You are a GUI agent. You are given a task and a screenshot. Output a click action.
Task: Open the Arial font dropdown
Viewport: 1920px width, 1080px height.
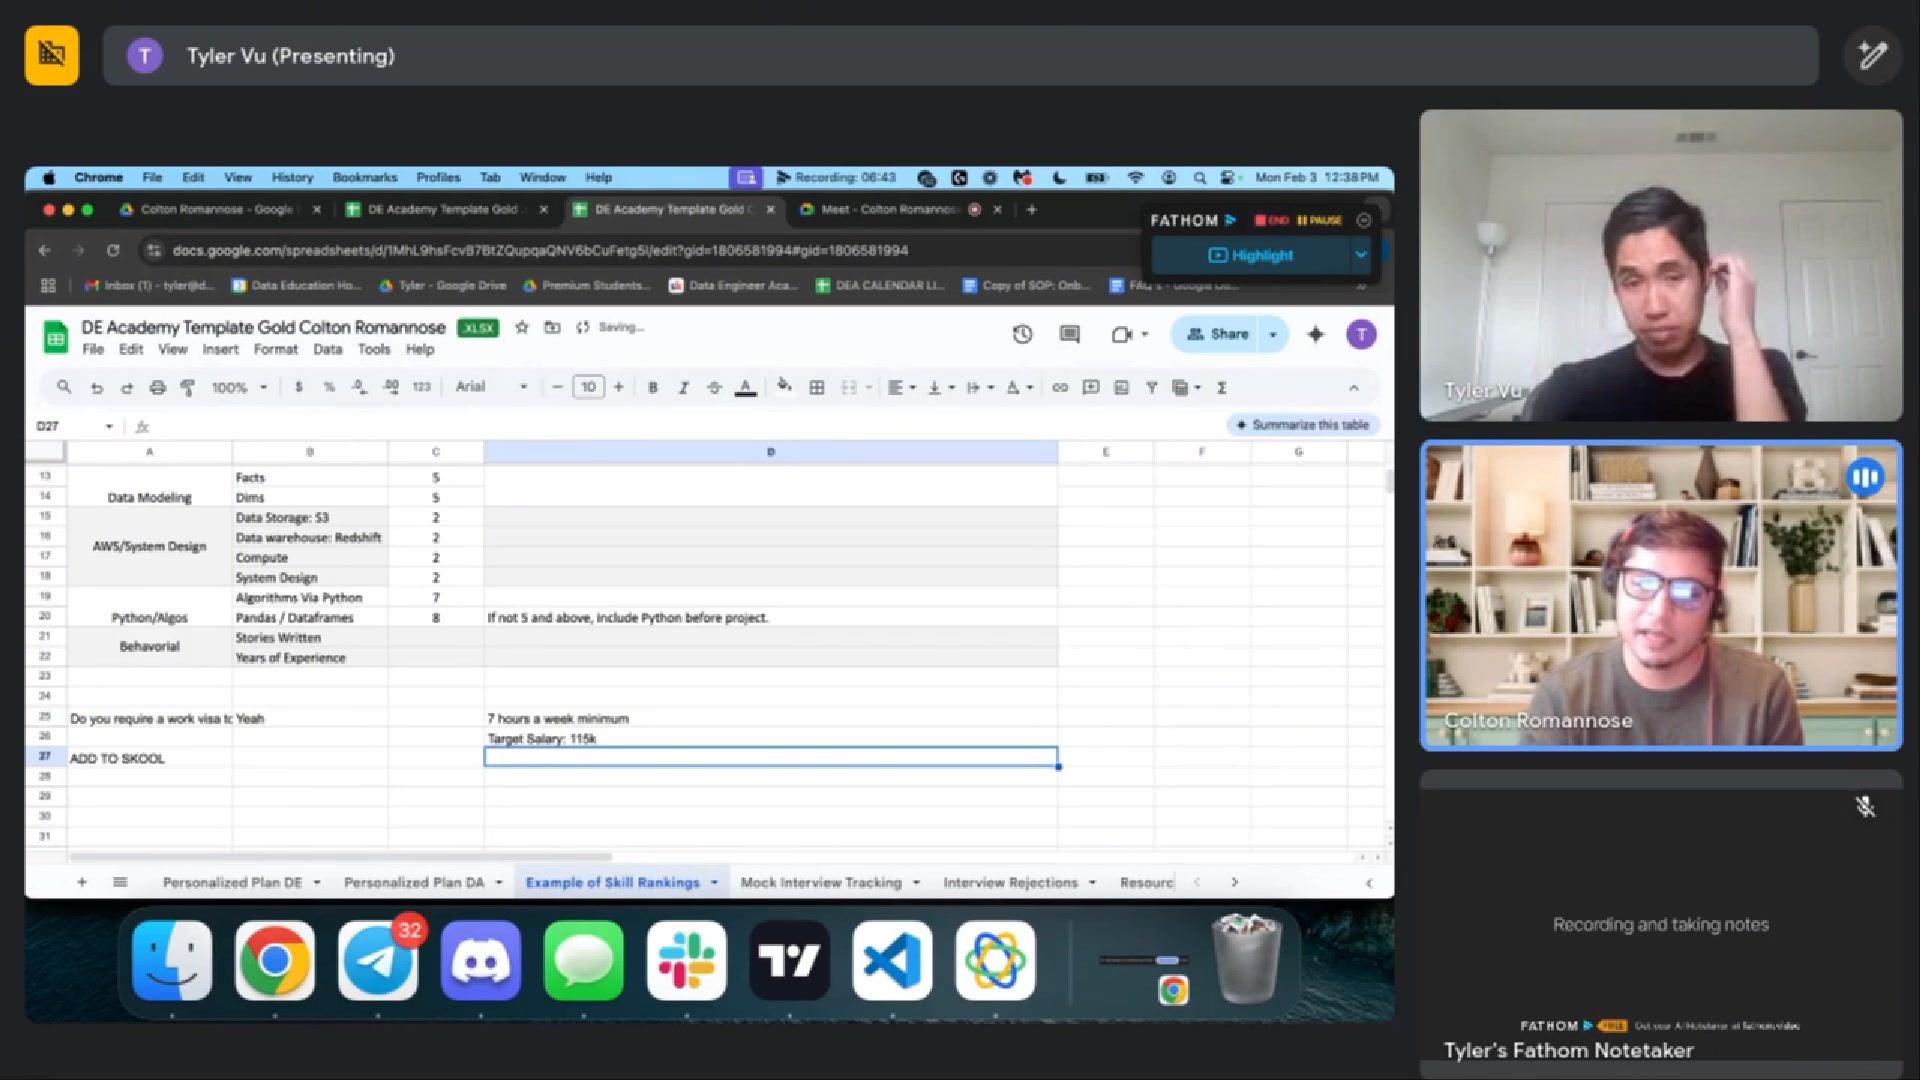[x=491, y=387]
